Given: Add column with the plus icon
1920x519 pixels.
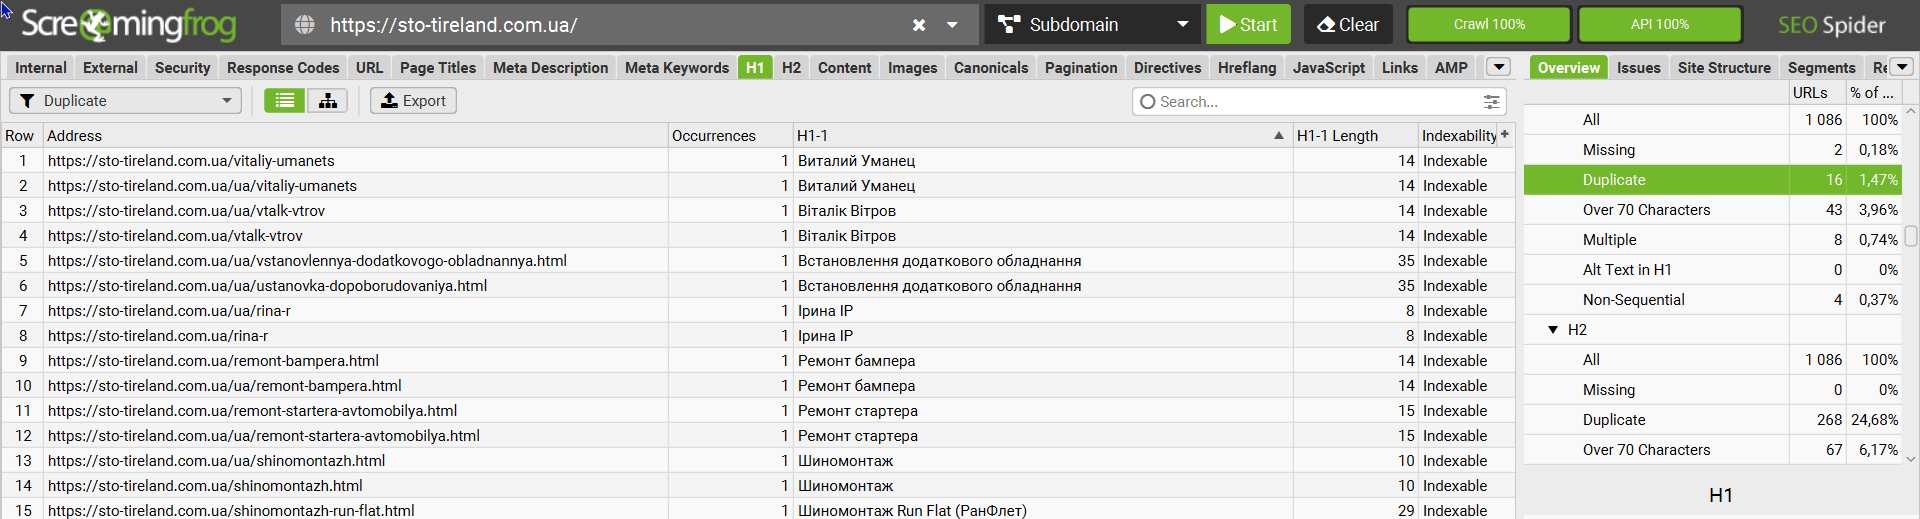Looking at the screenshot, I should [1505, 135].
